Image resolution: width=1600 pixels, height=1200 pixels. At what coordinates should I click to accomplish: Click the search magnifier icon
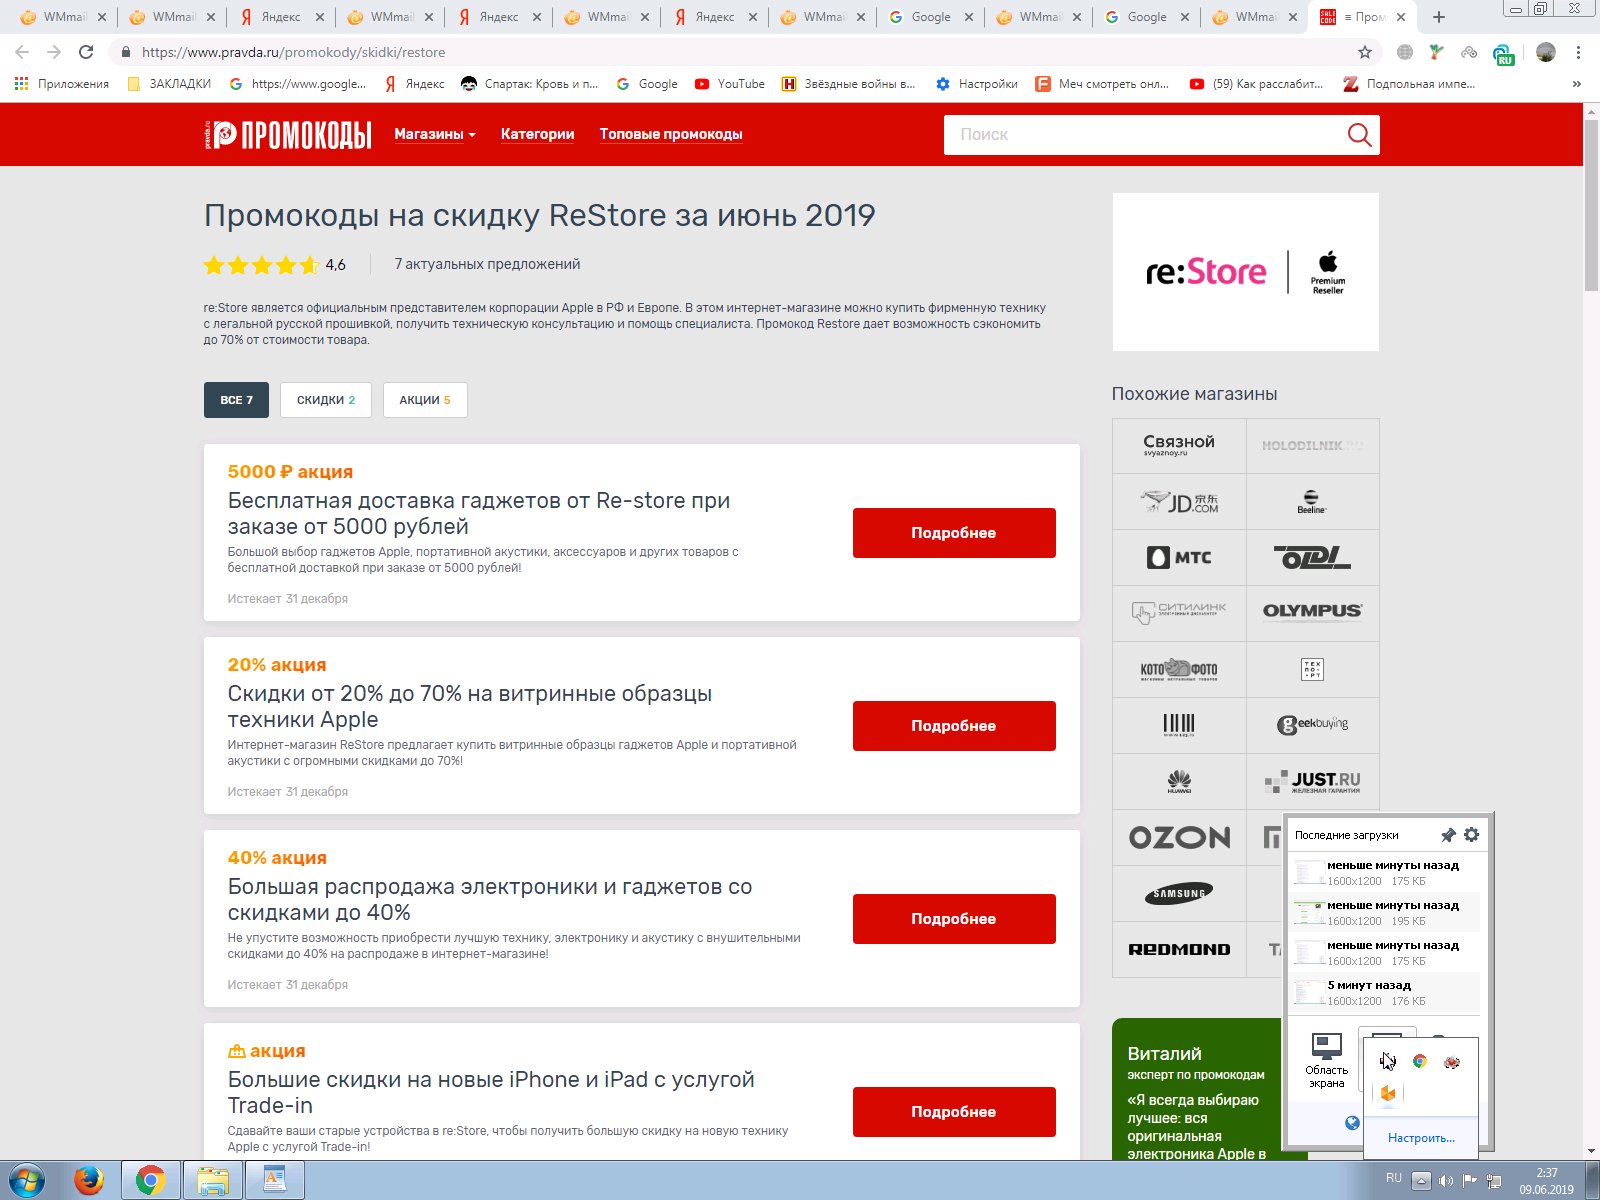tap(1359, 134)
